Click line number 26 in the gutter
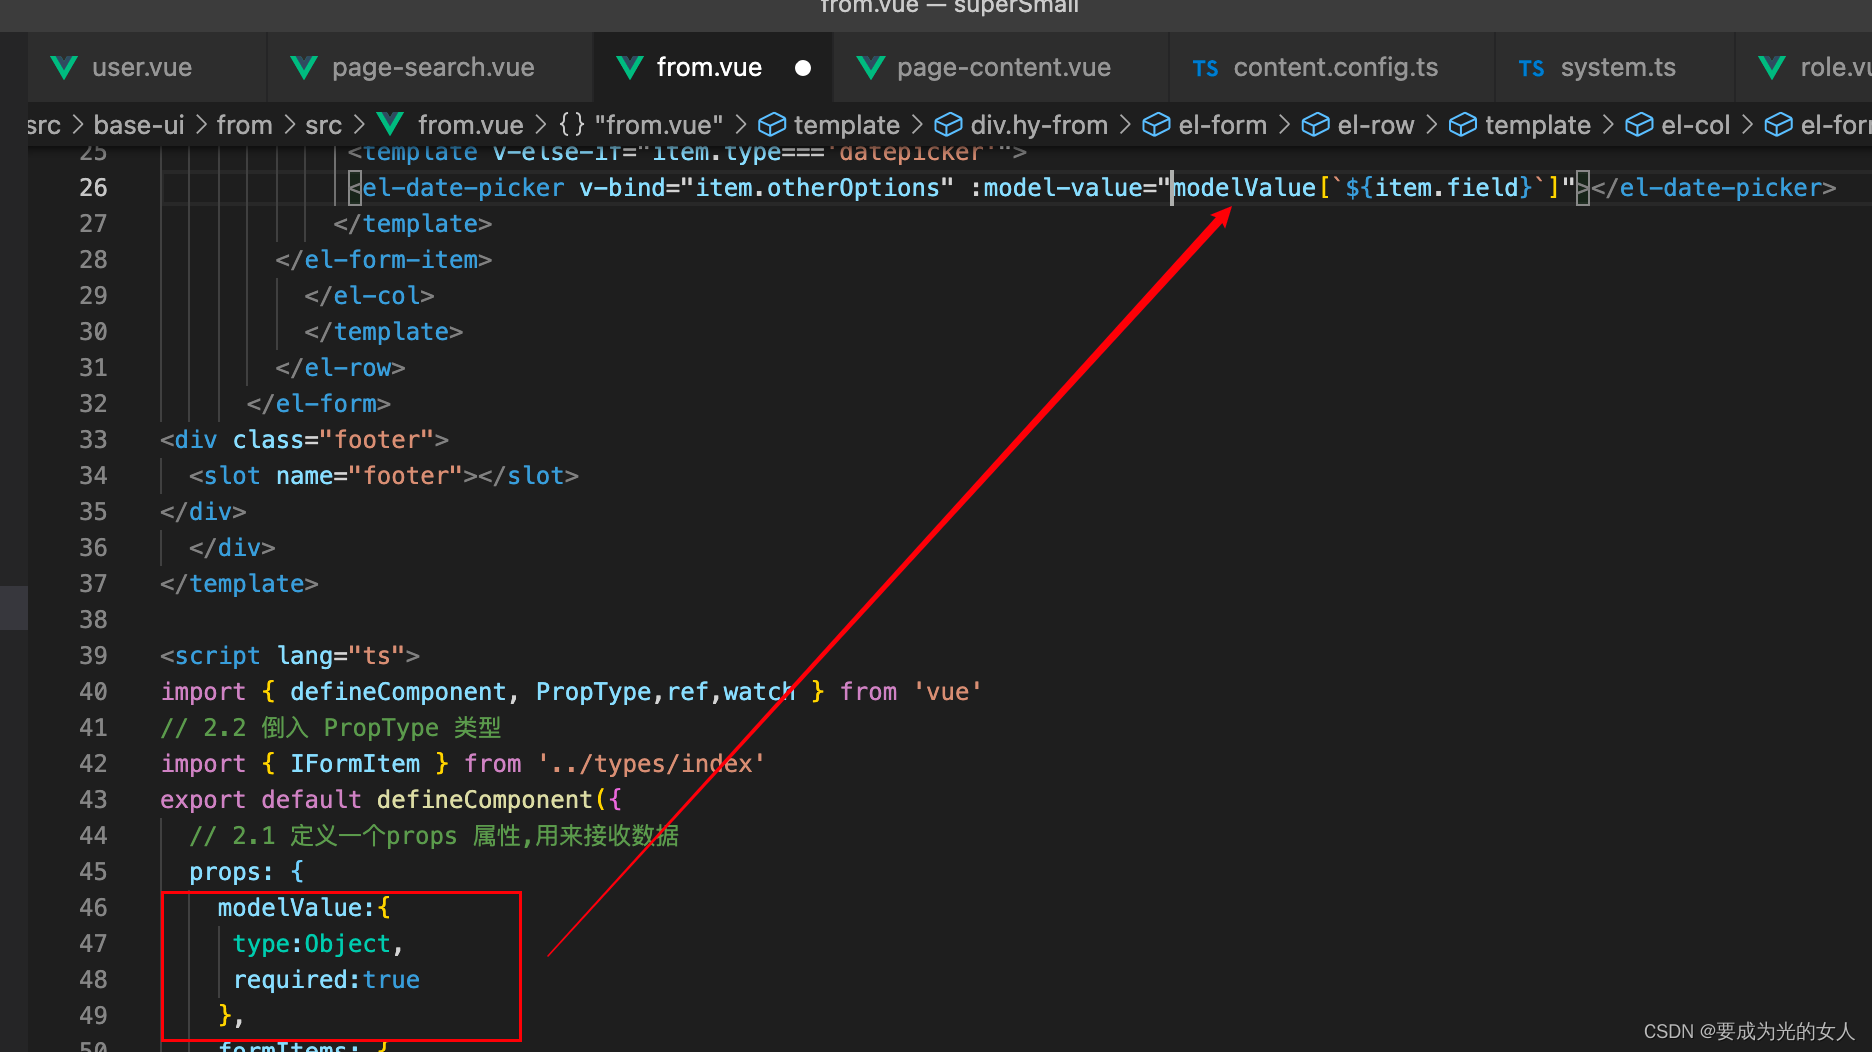 (93, 188)
